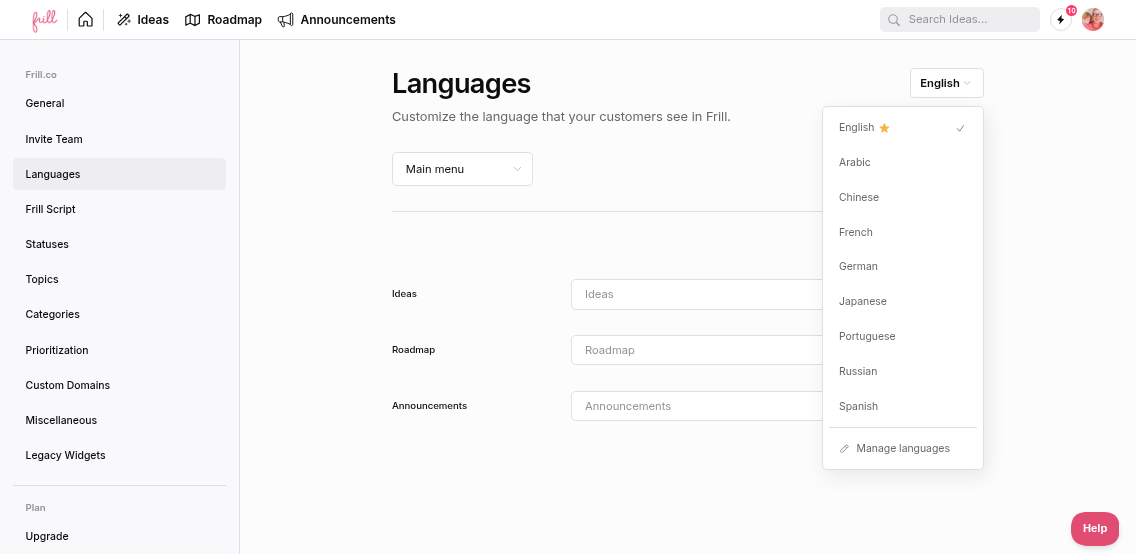1136x554 pixels.
Task: Open the Help button
Action: pos(1095,529)
